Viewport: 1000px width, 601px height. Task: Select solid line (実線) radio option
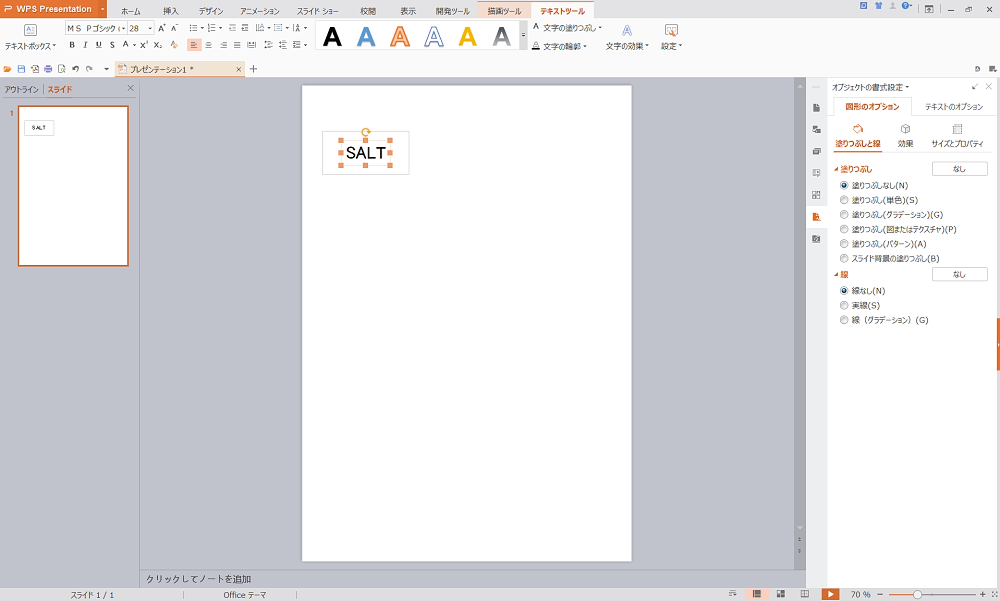click(844, 305)
